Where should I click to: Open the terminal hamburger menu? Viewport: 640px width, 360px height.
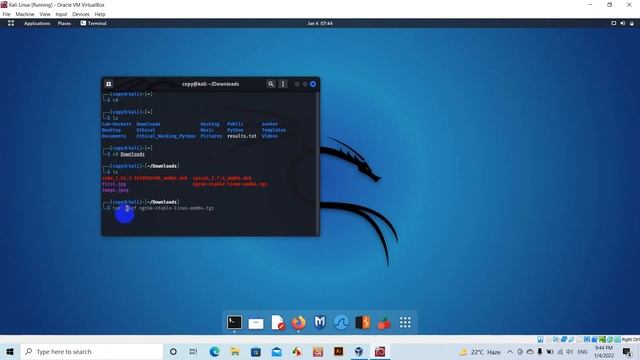pos(283,84)
